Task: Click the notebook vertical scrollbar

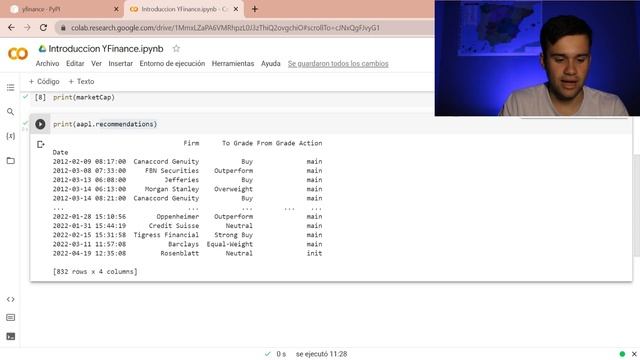Action: (637, 206)
